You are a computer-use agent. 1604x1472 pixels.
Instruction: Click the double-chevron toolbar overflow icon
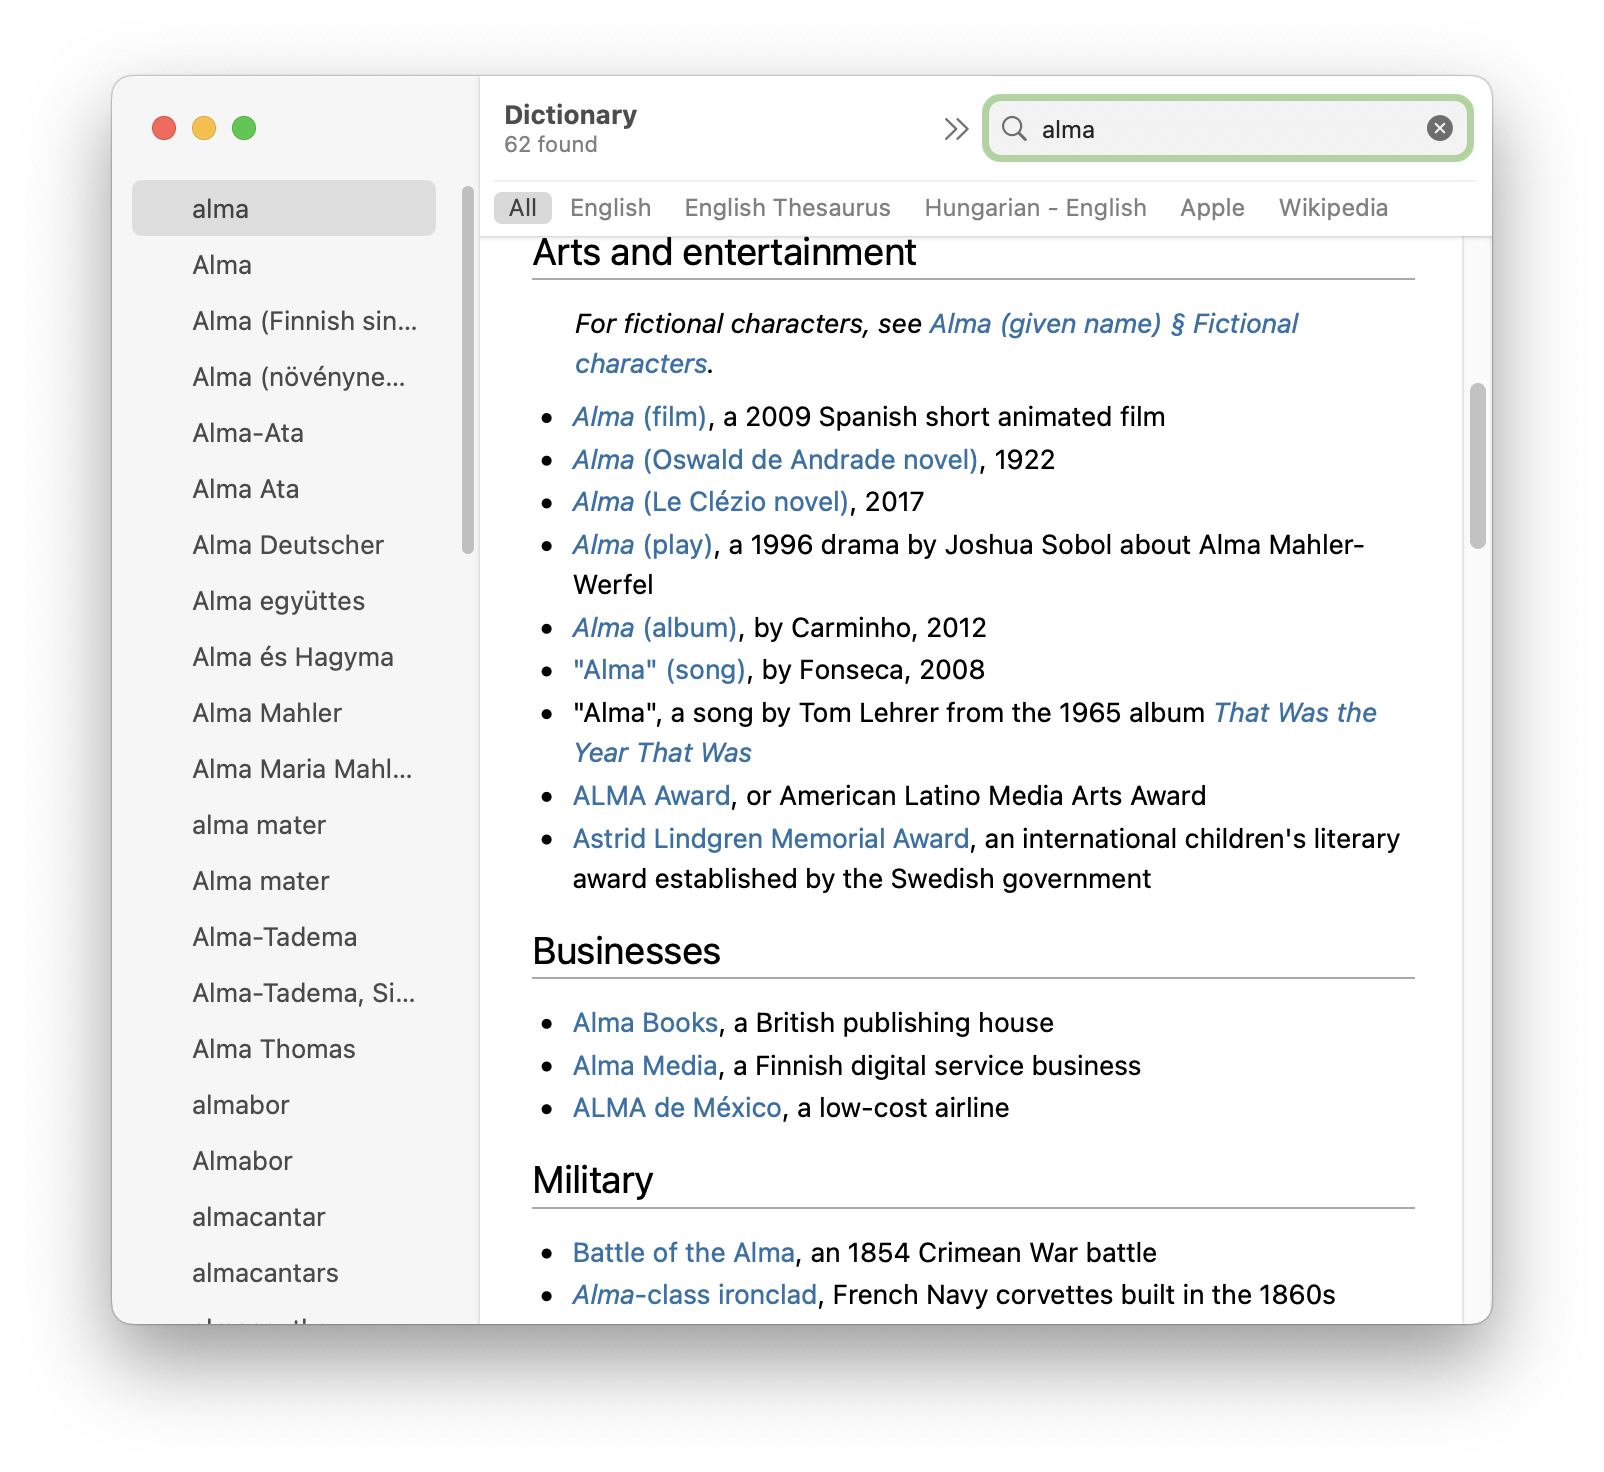click(x=956, y=129)
